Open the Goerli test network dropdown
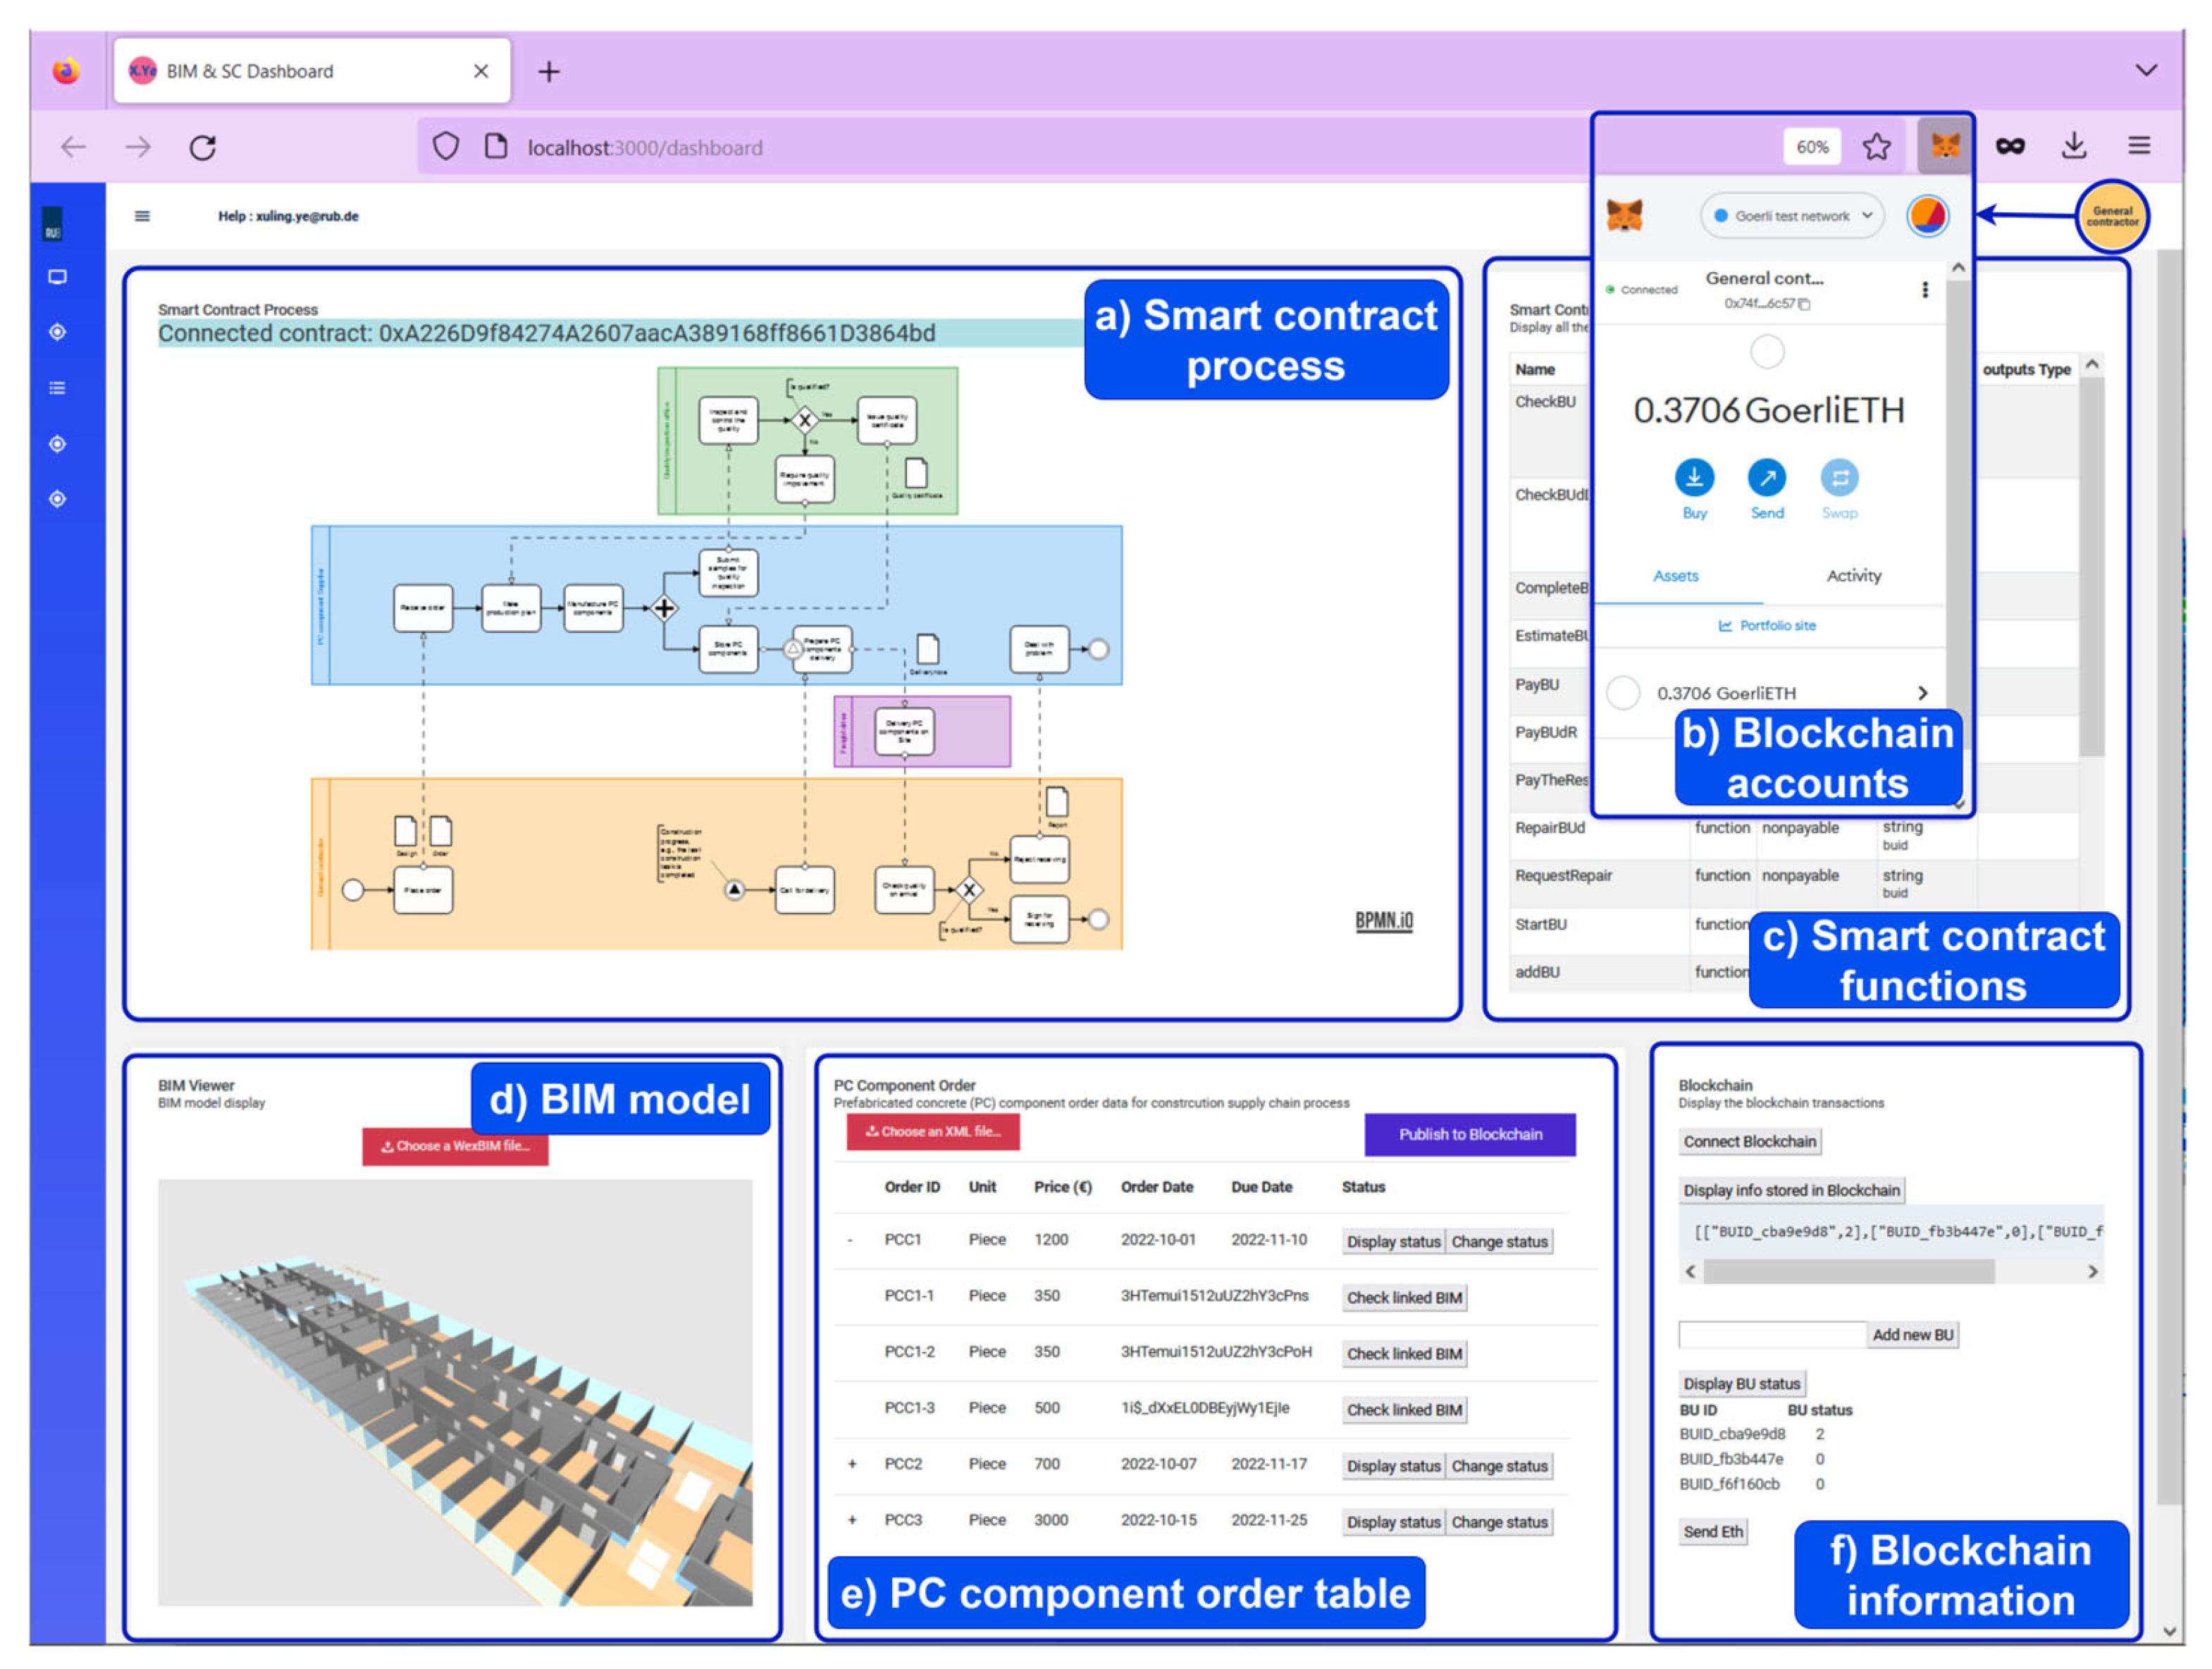This screenshot has height=1669, width=2212. tap(1791, 216)
